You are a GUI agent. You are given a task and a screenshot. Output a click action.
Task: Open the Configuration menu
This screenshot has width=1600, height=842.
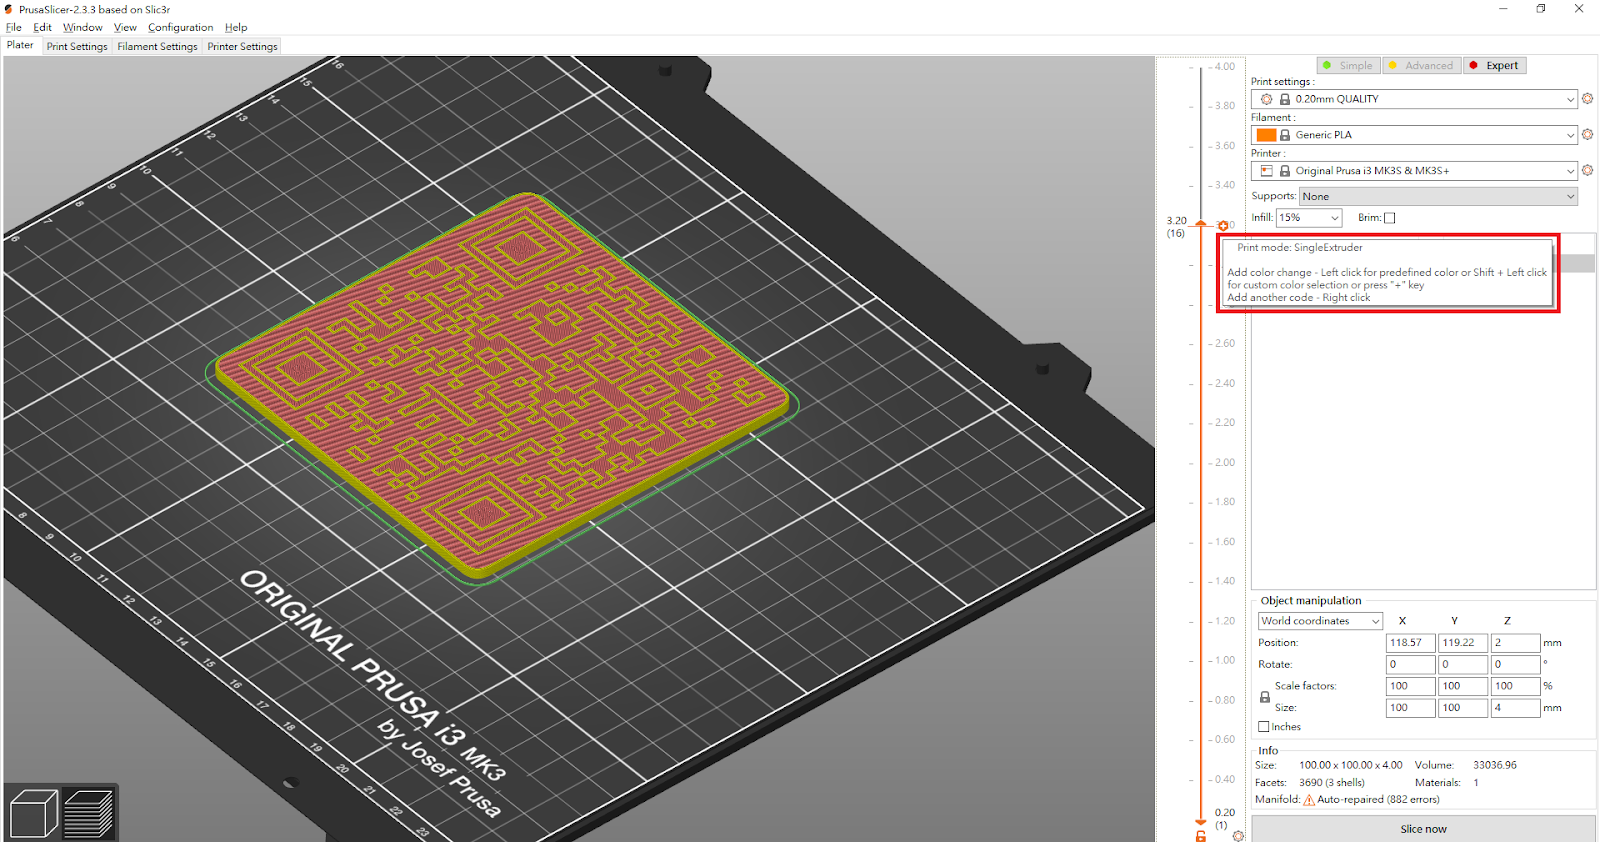click(x=180, y=27)
